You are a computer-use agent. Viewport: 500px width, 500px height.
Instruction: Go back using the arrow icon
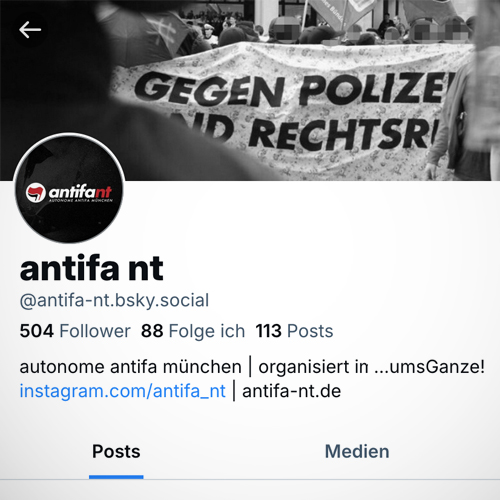click(x=30, y=30)
